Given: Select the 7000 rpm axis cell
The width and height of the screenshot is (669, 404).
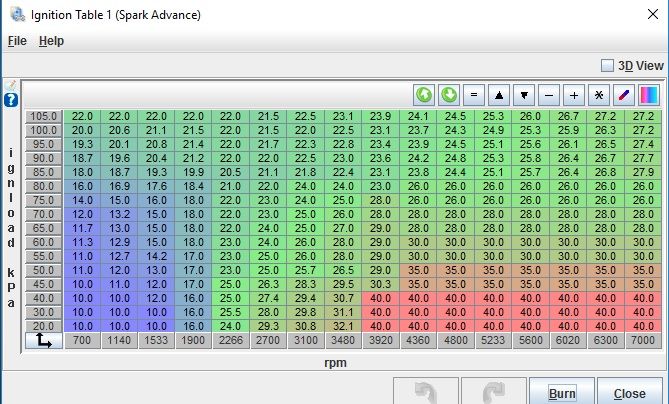Looking at the screenshot, I should point(643,340).
